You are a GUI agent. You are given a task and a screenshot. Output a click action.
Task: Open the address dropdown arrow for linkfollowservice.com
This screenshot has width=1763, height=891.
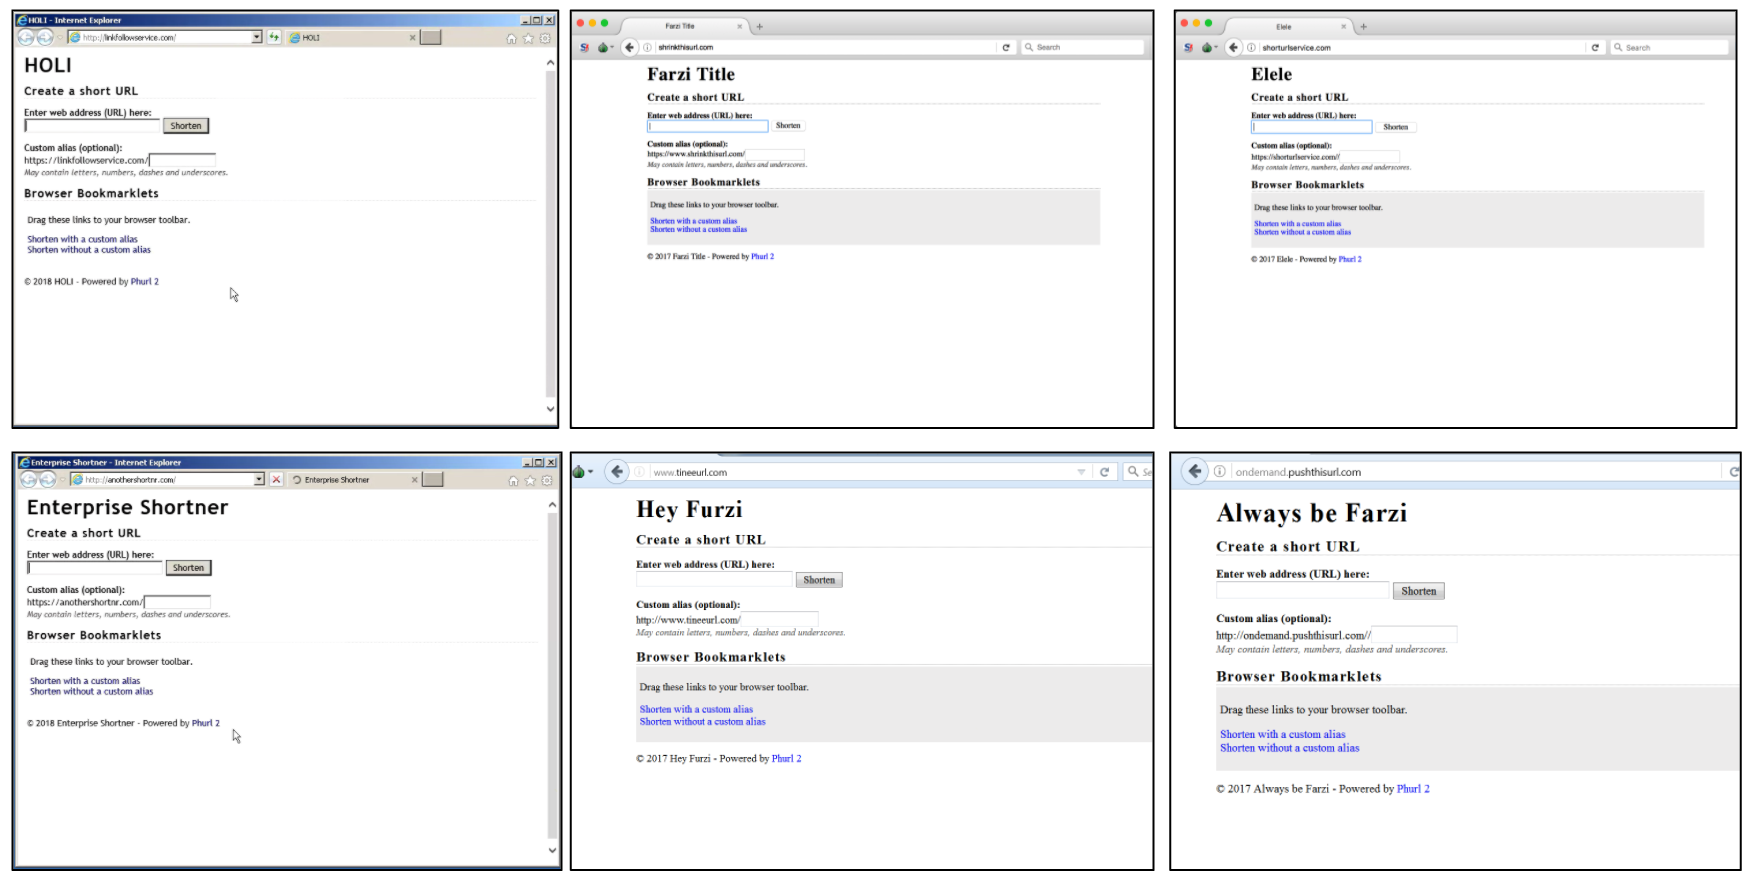tap(257, 37)
